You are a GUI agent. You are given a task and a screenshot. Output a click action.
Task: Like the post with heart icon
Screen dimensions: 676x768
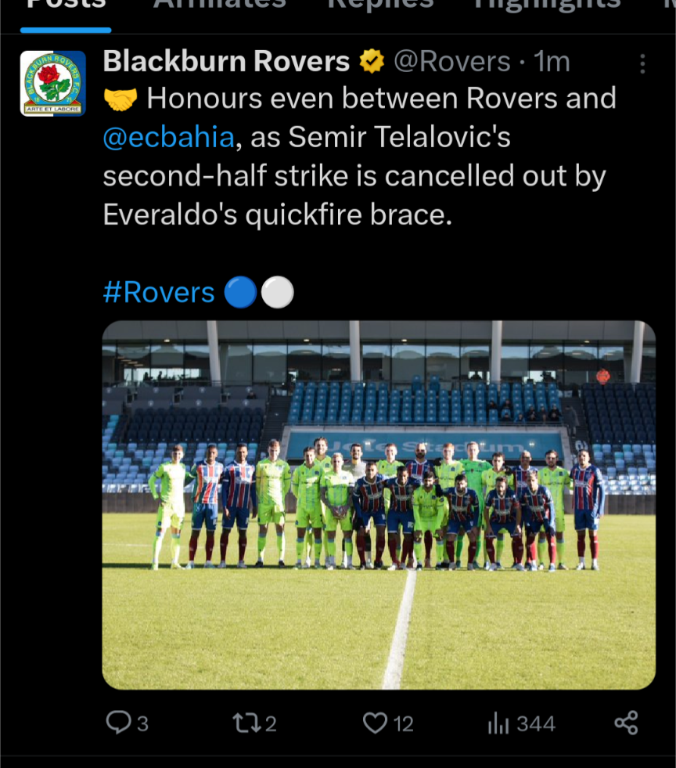375,723
